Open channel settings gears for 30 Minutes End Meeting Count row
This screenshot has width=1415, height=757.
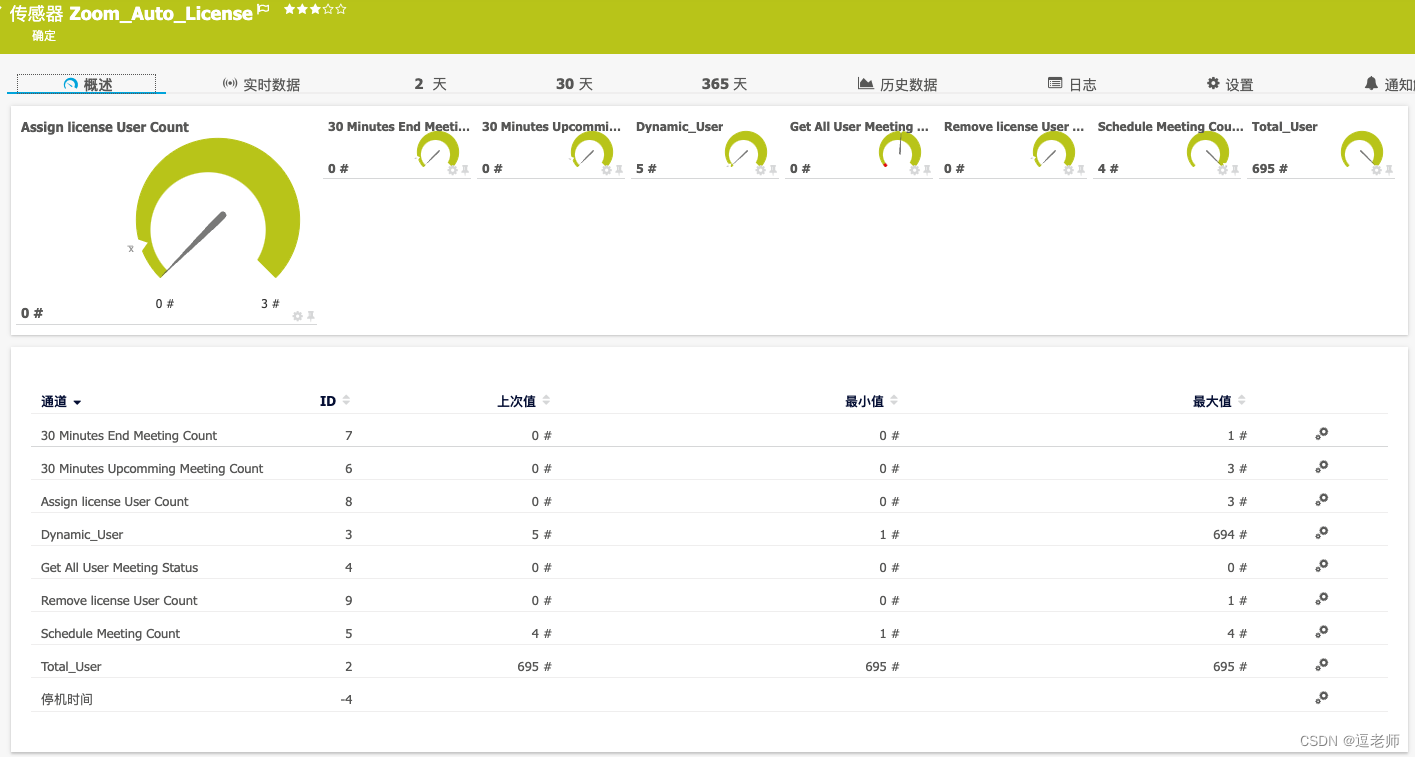pos(1321,434)
